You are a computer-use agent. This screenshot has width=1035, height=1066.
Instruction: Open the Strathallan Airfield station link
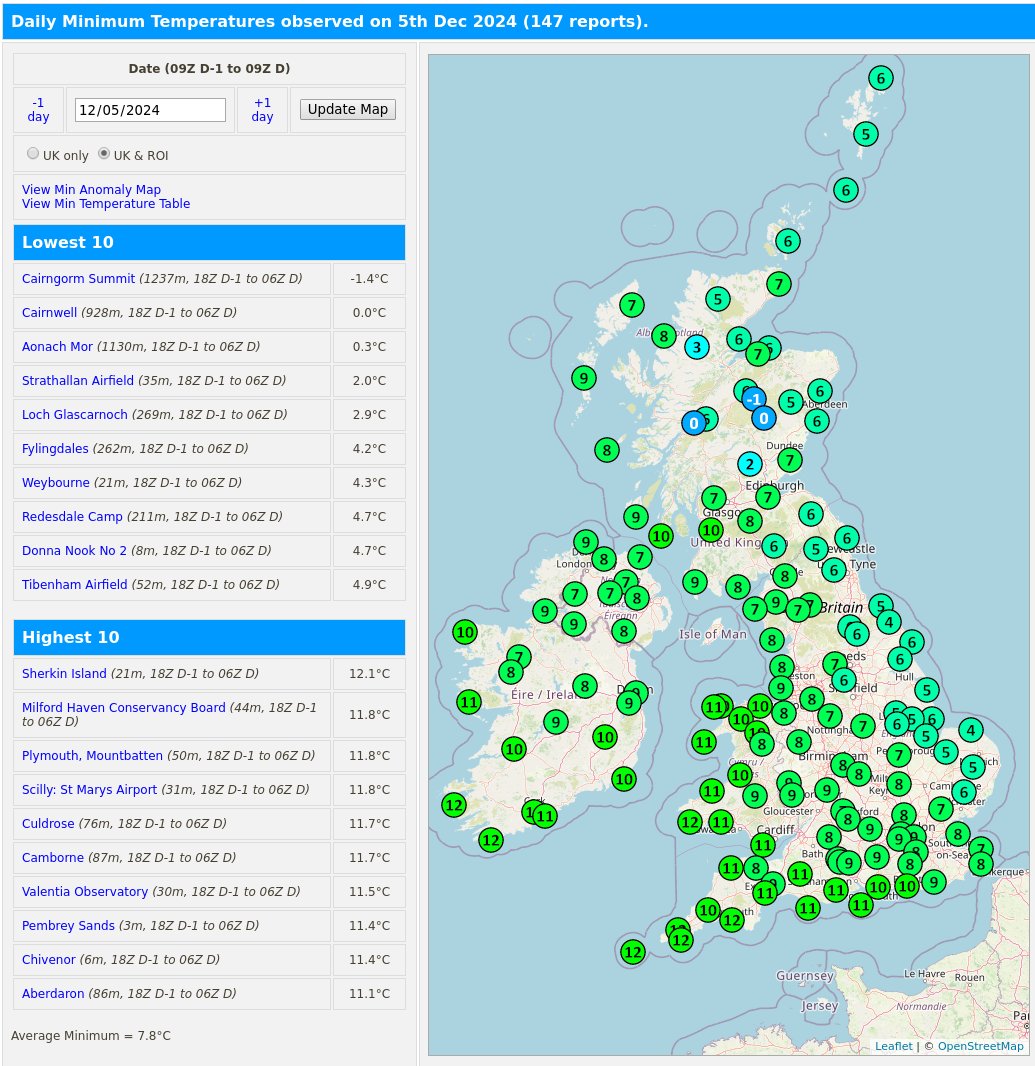click(x=78, y=381)
